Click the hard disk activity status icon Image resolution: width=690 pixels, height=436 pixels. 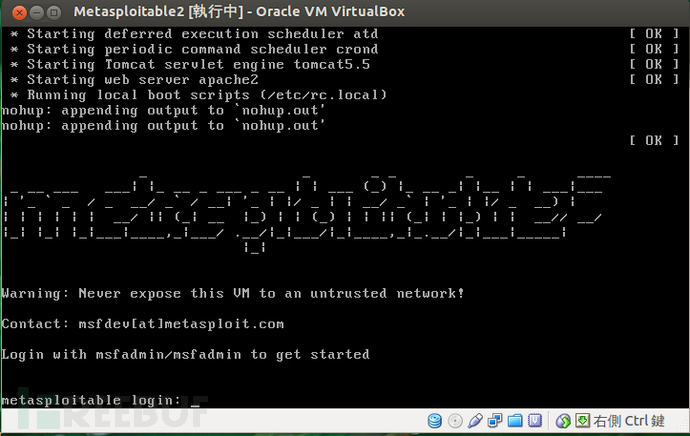click(x=434, y=421)
